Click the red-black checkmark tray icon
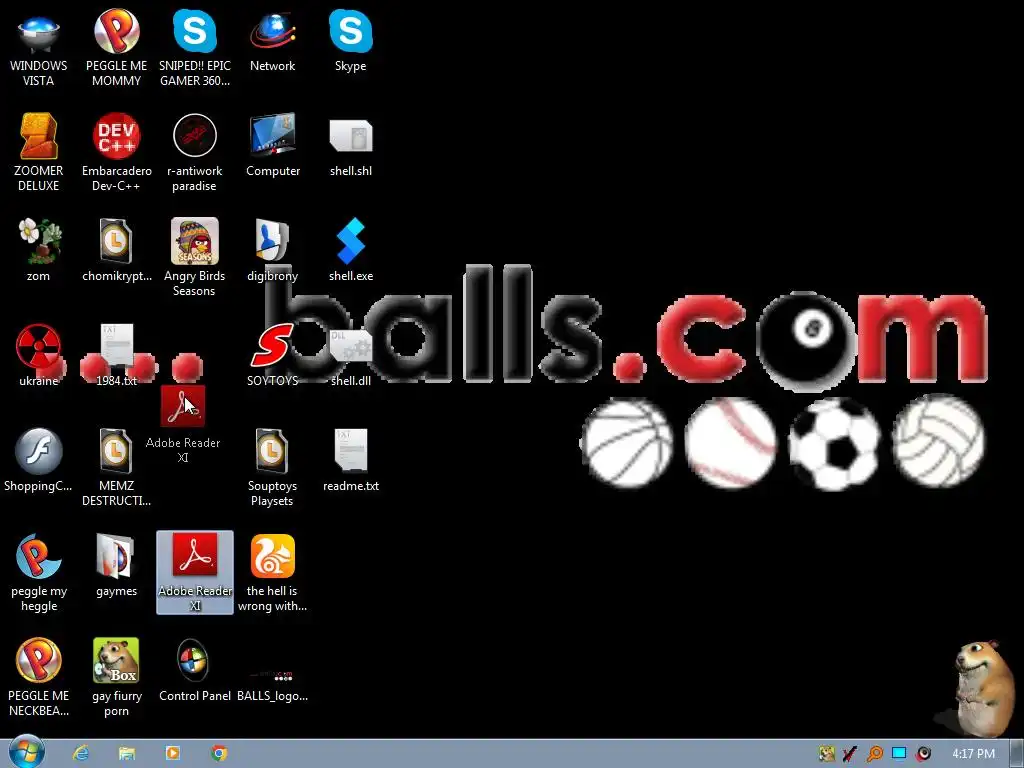 (850, 754)
